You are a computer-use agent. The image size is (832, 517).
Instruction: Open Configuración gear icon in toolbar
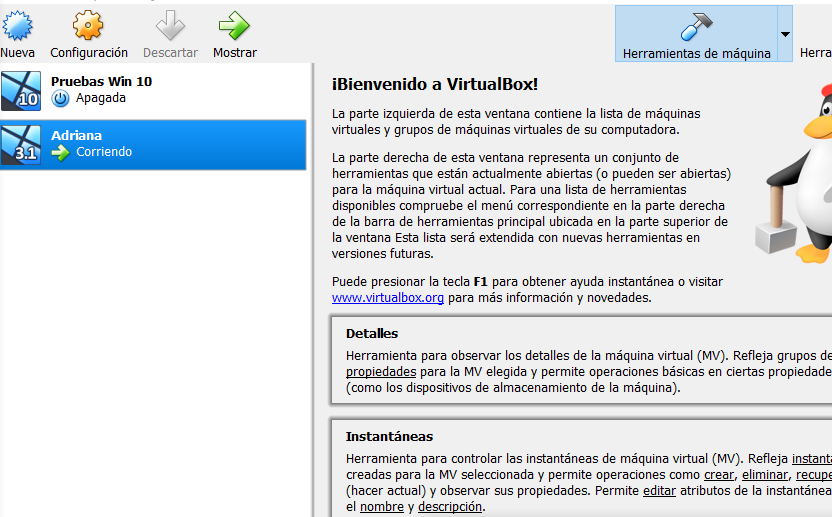tap(89, 26)
